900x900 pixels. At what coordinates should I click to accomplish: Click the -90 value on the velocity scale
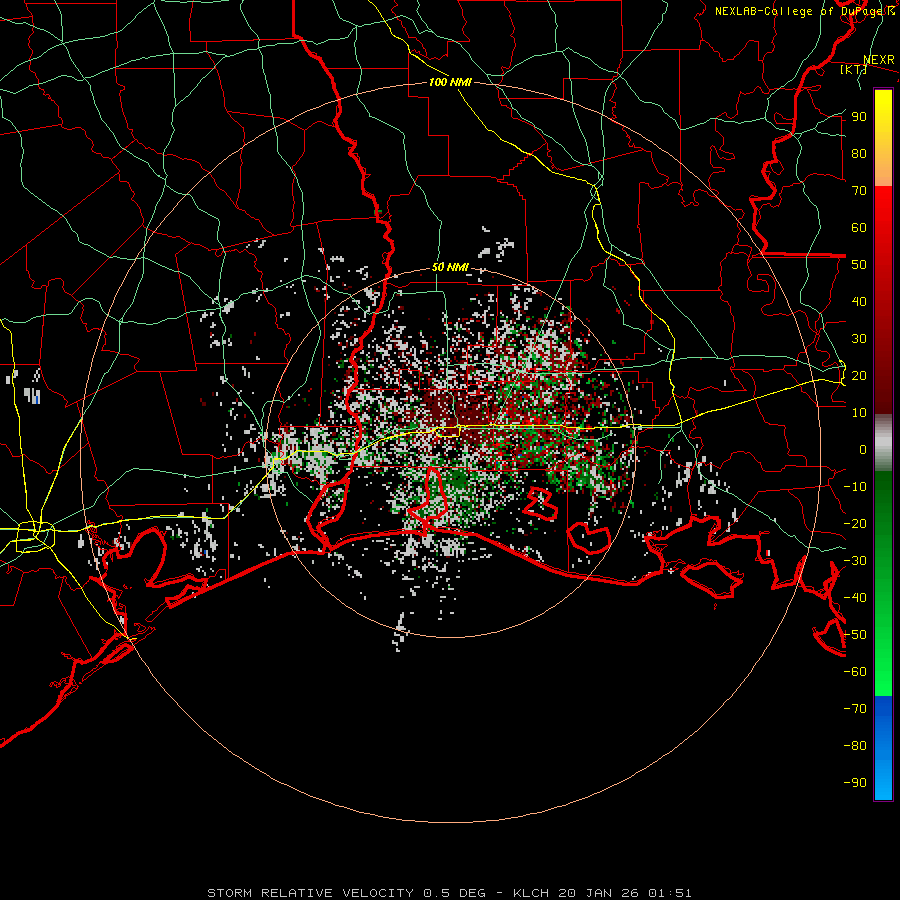click(855, 783)
